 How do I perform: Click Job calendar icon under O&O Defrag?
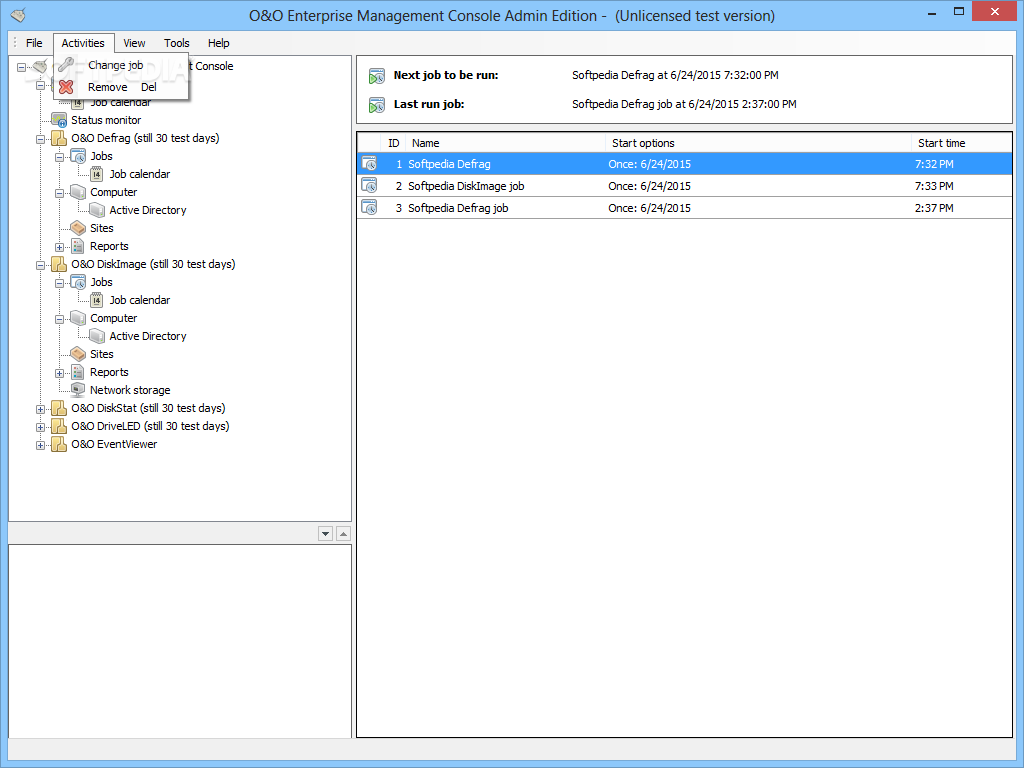pyautogui.click(x=97, y=174)
